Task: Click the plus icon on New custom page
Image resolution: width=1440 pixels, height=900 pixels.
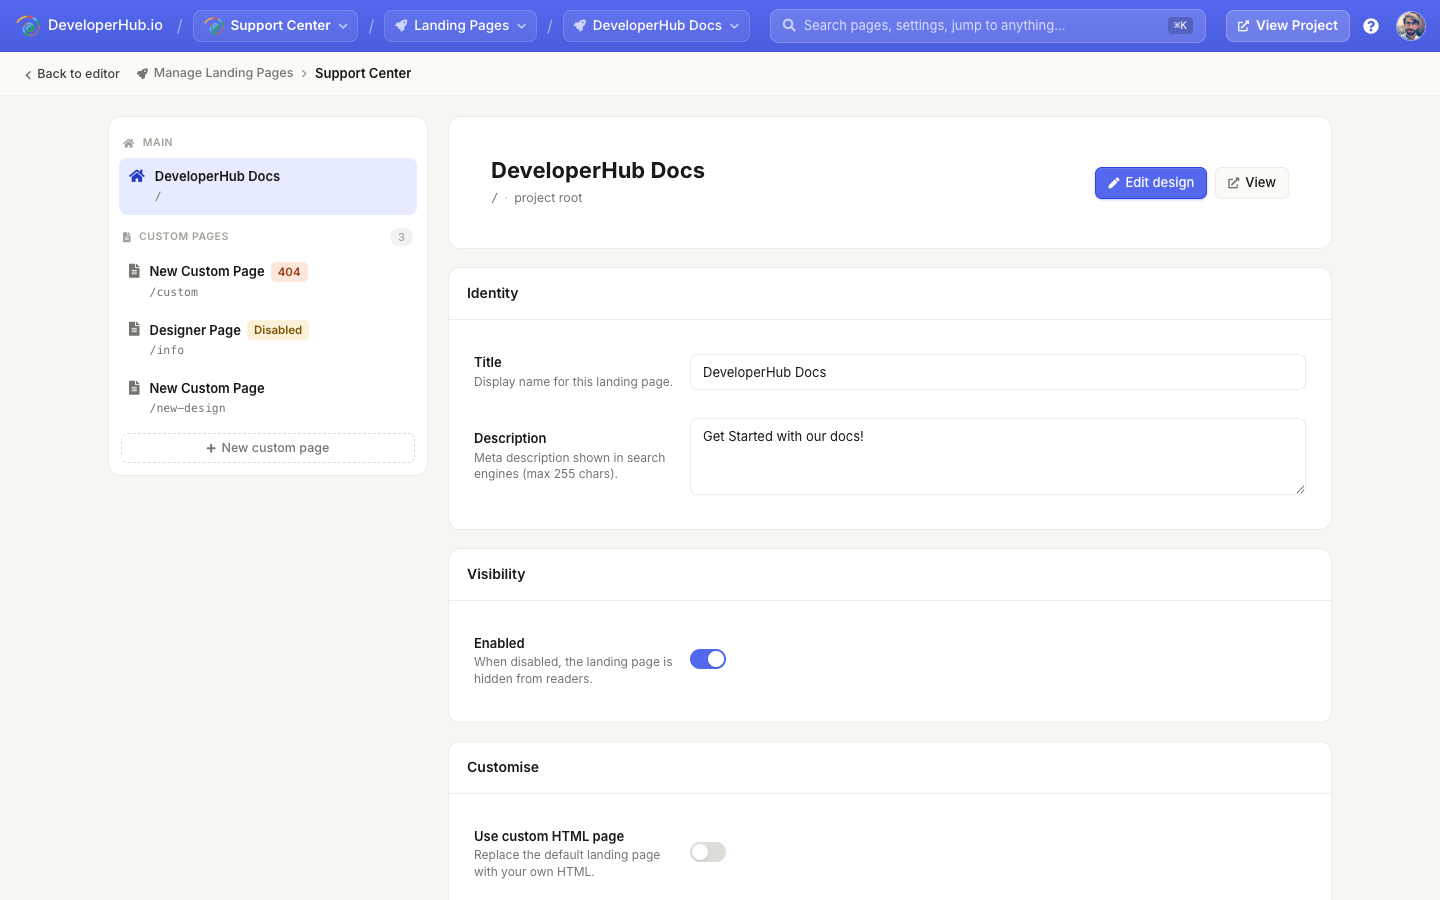Action: (x=211, y=448)
